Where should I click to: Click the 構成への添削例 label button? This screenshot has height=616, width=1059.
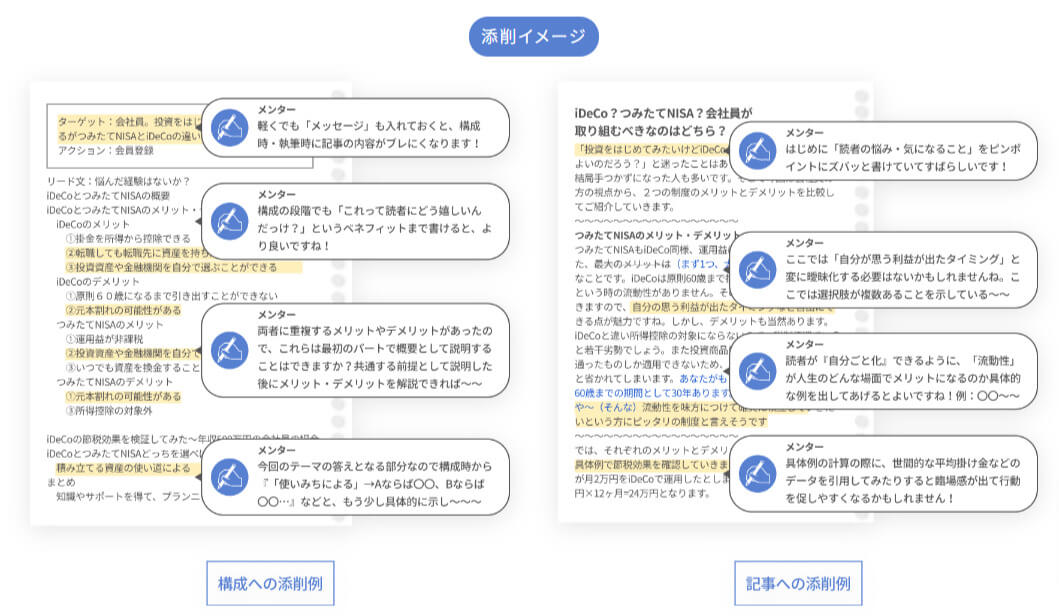point(270,584)
